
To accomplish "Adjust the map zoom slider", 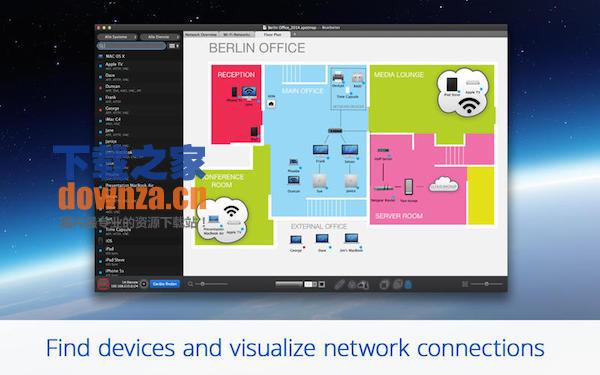I will (x=212, y=284).
